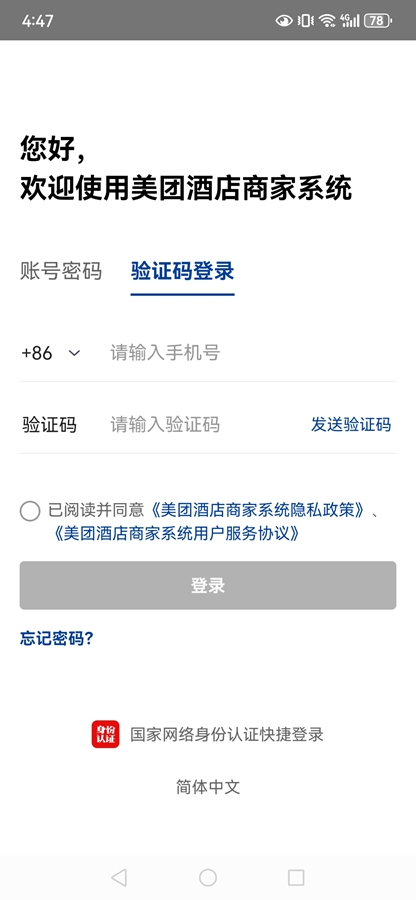416x900 pixels.
Task: Tap the vibrate mode status icon
Action: tap(305, 21)
